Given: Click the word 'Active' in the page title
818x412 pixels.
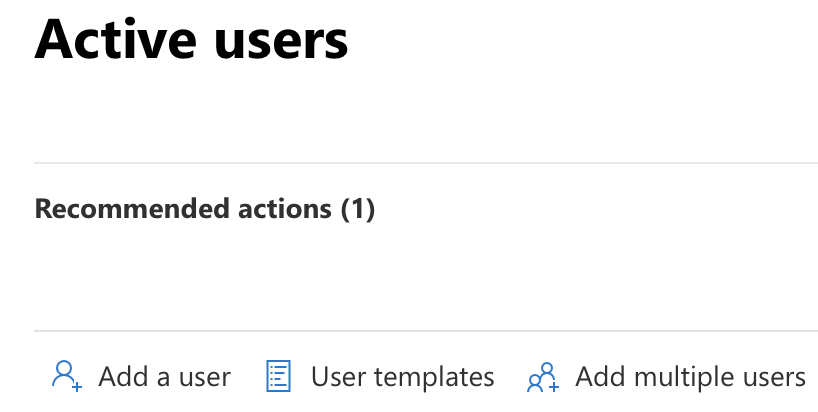Looking at the screenshot, I should [115, 40].
